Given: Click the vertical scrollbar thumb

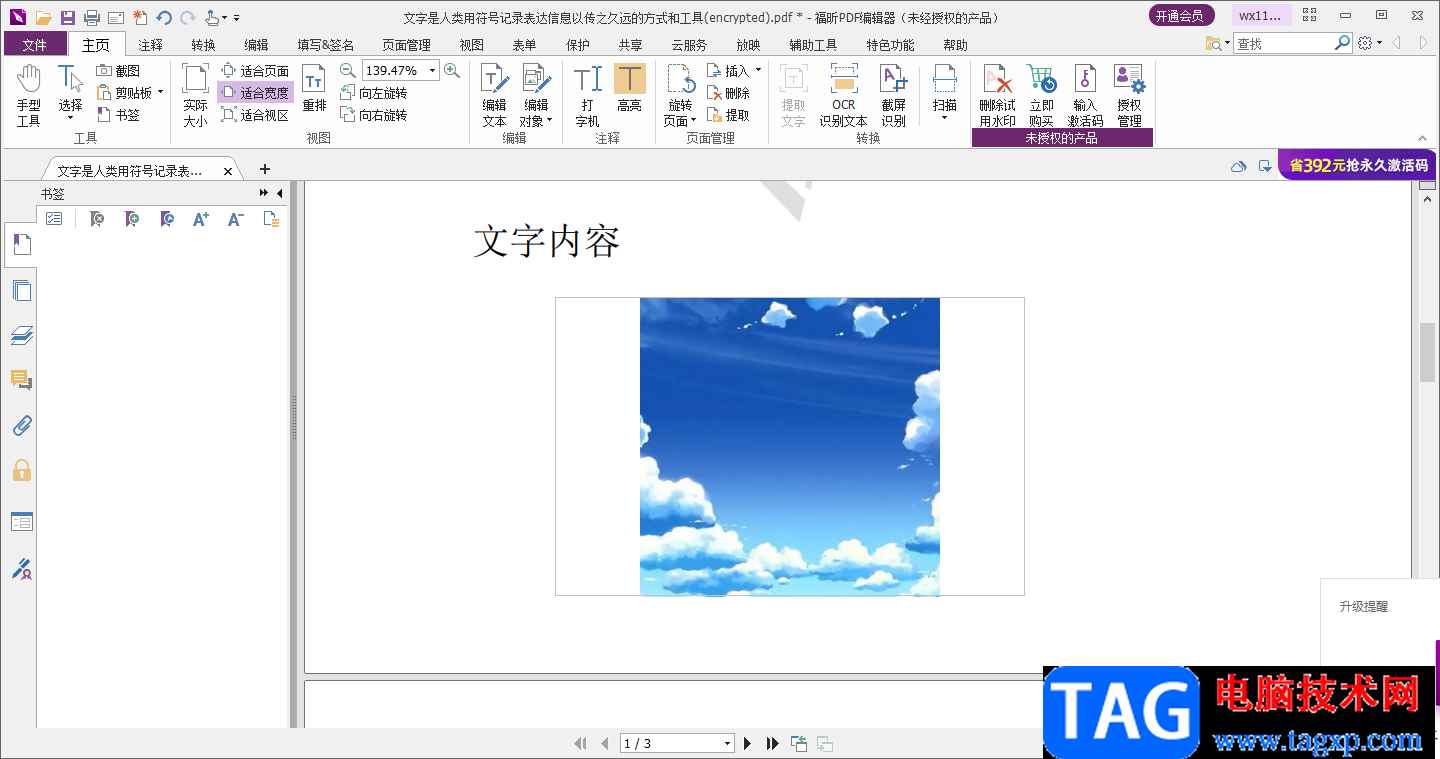Looking at the screenshot, I should pyautogui.click(x=1428, y=352).
